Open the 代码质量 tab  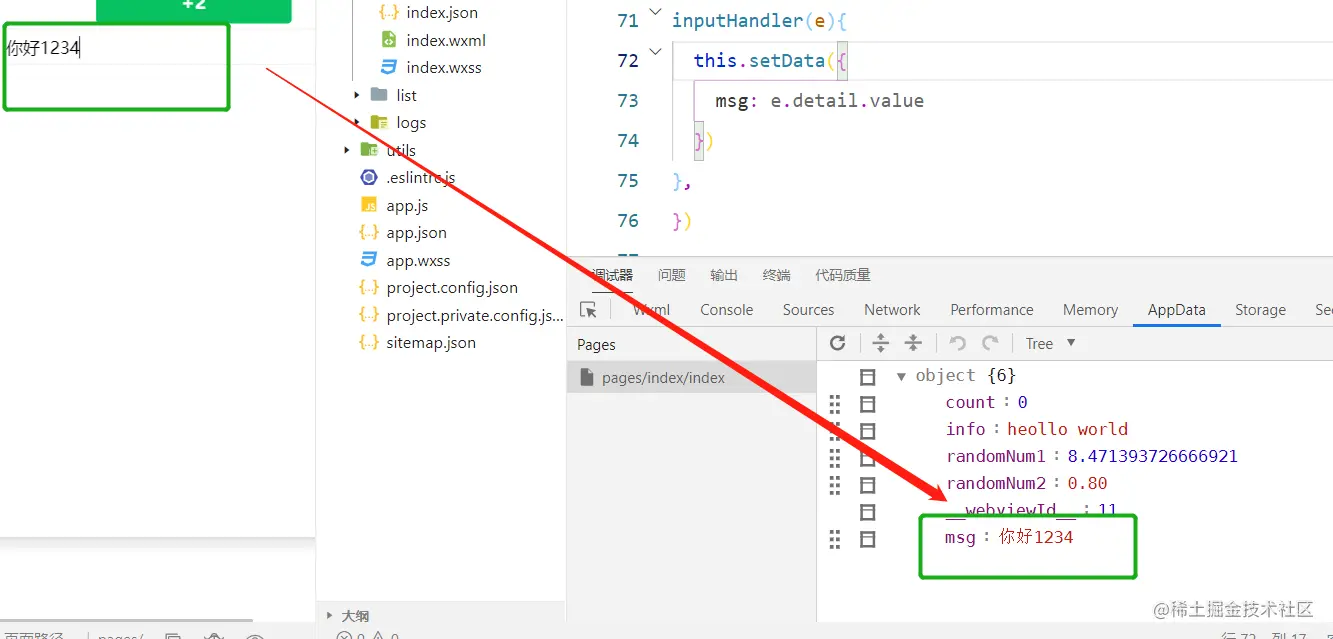(843, 275)
